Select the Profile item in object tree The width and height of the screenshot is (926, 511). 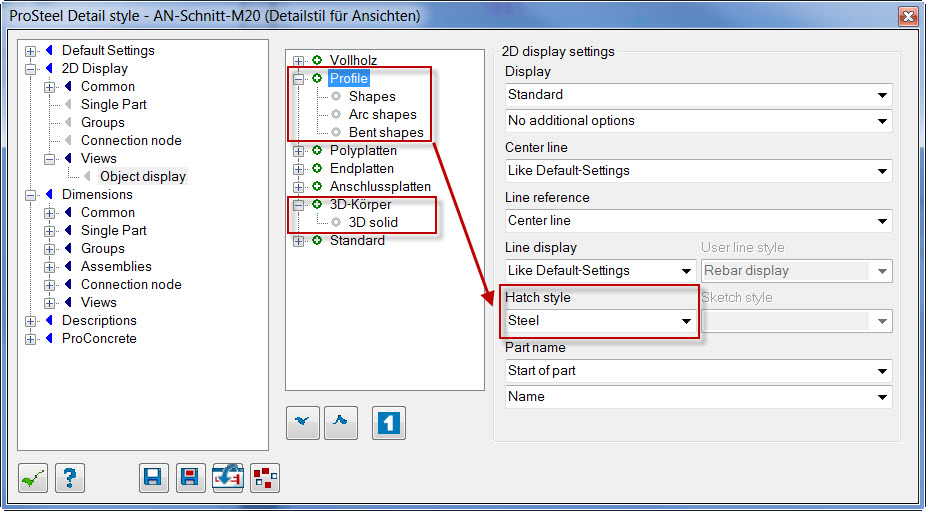coord(349,78)
